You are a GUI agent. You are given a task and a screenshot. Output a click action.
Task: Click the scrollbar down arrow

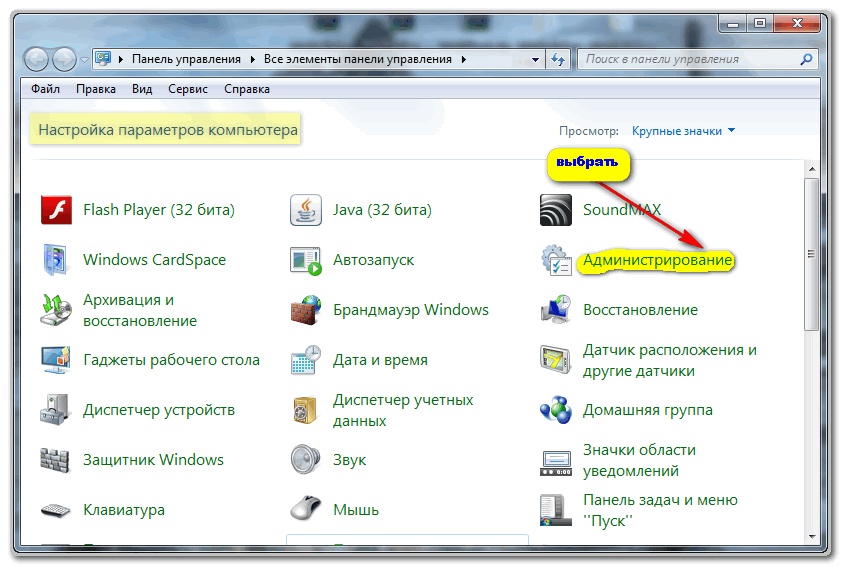(811, 536)
